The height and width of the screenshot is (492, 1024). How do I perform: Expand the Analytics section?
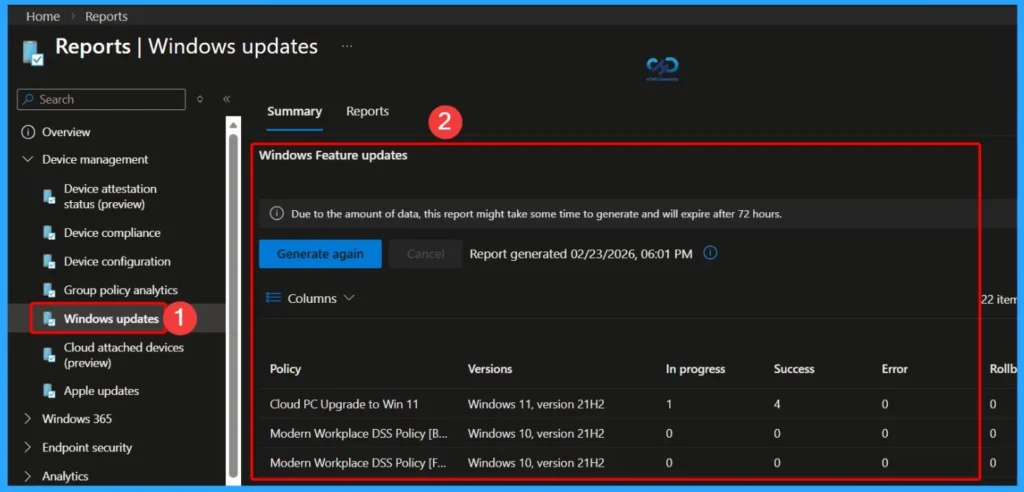[x=27, y=476]
